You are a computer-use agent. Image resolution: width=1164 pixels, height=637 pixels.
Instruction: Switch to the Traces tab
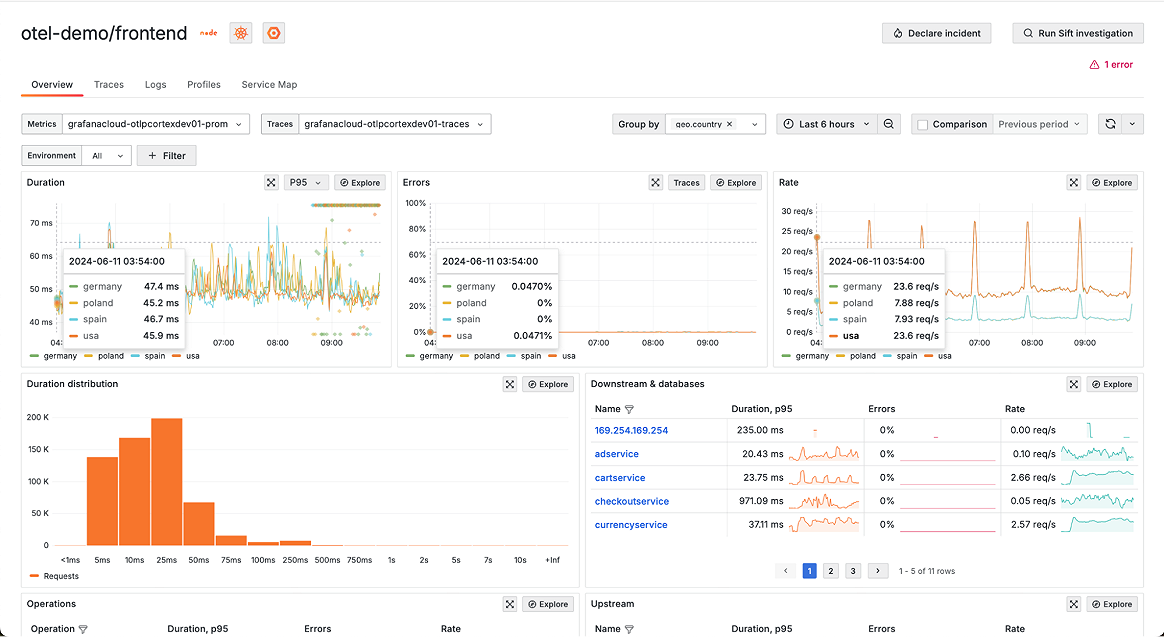tap(108, 85)
